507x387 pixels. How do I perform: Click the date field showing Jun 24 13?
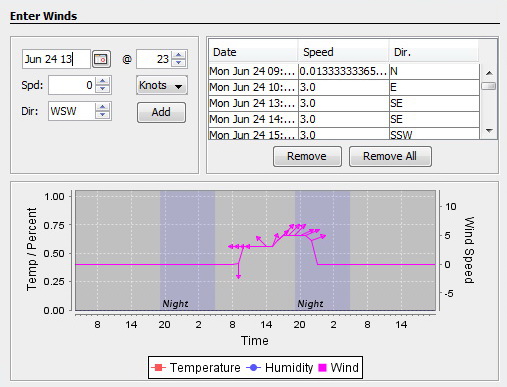(56, 59)
